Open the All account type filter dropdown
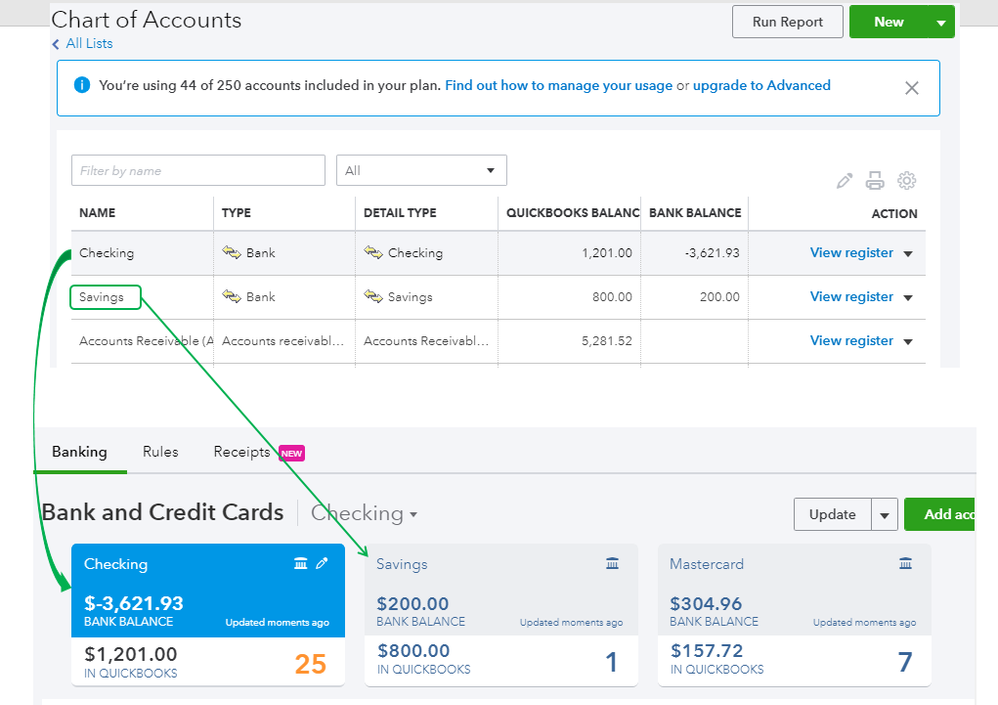The width and height of the screenshot is (998, 705). pyautogui.click(x=421, y=171)
